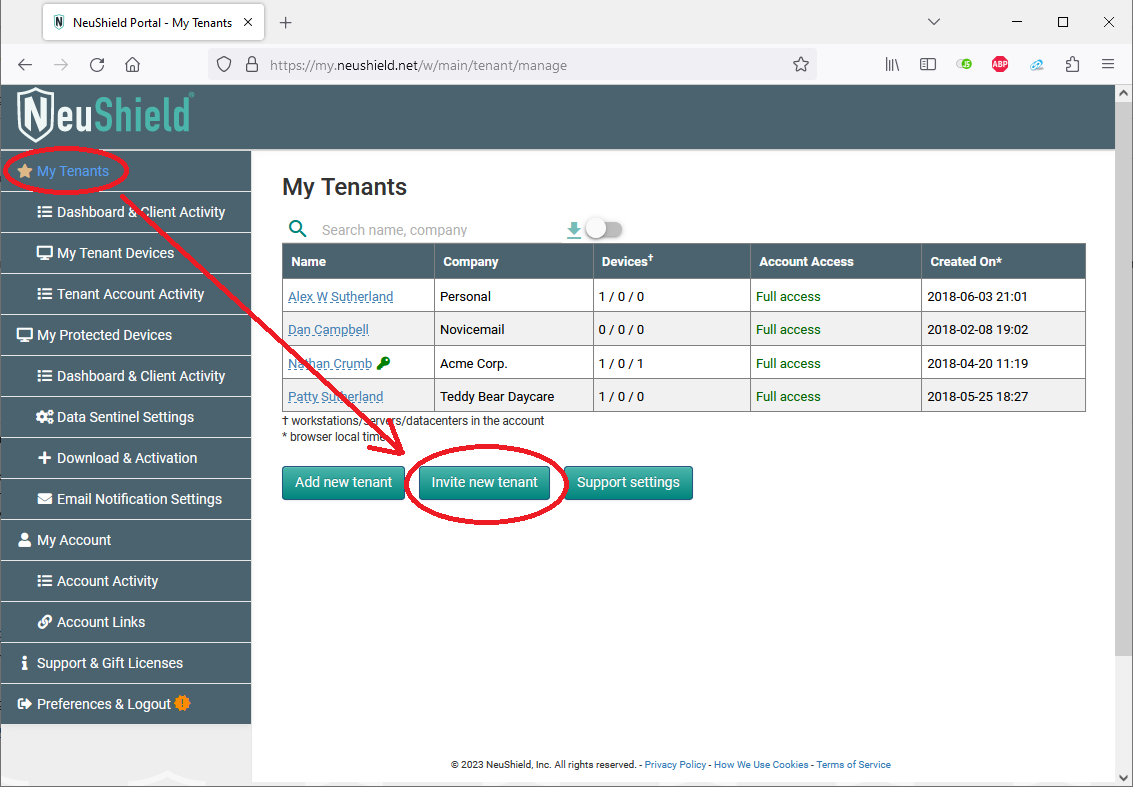Image resolution: width=1133 pixels, height=787 pixels.
Task: Open tenant Nathan Crumb
Action: coord(329,364)
